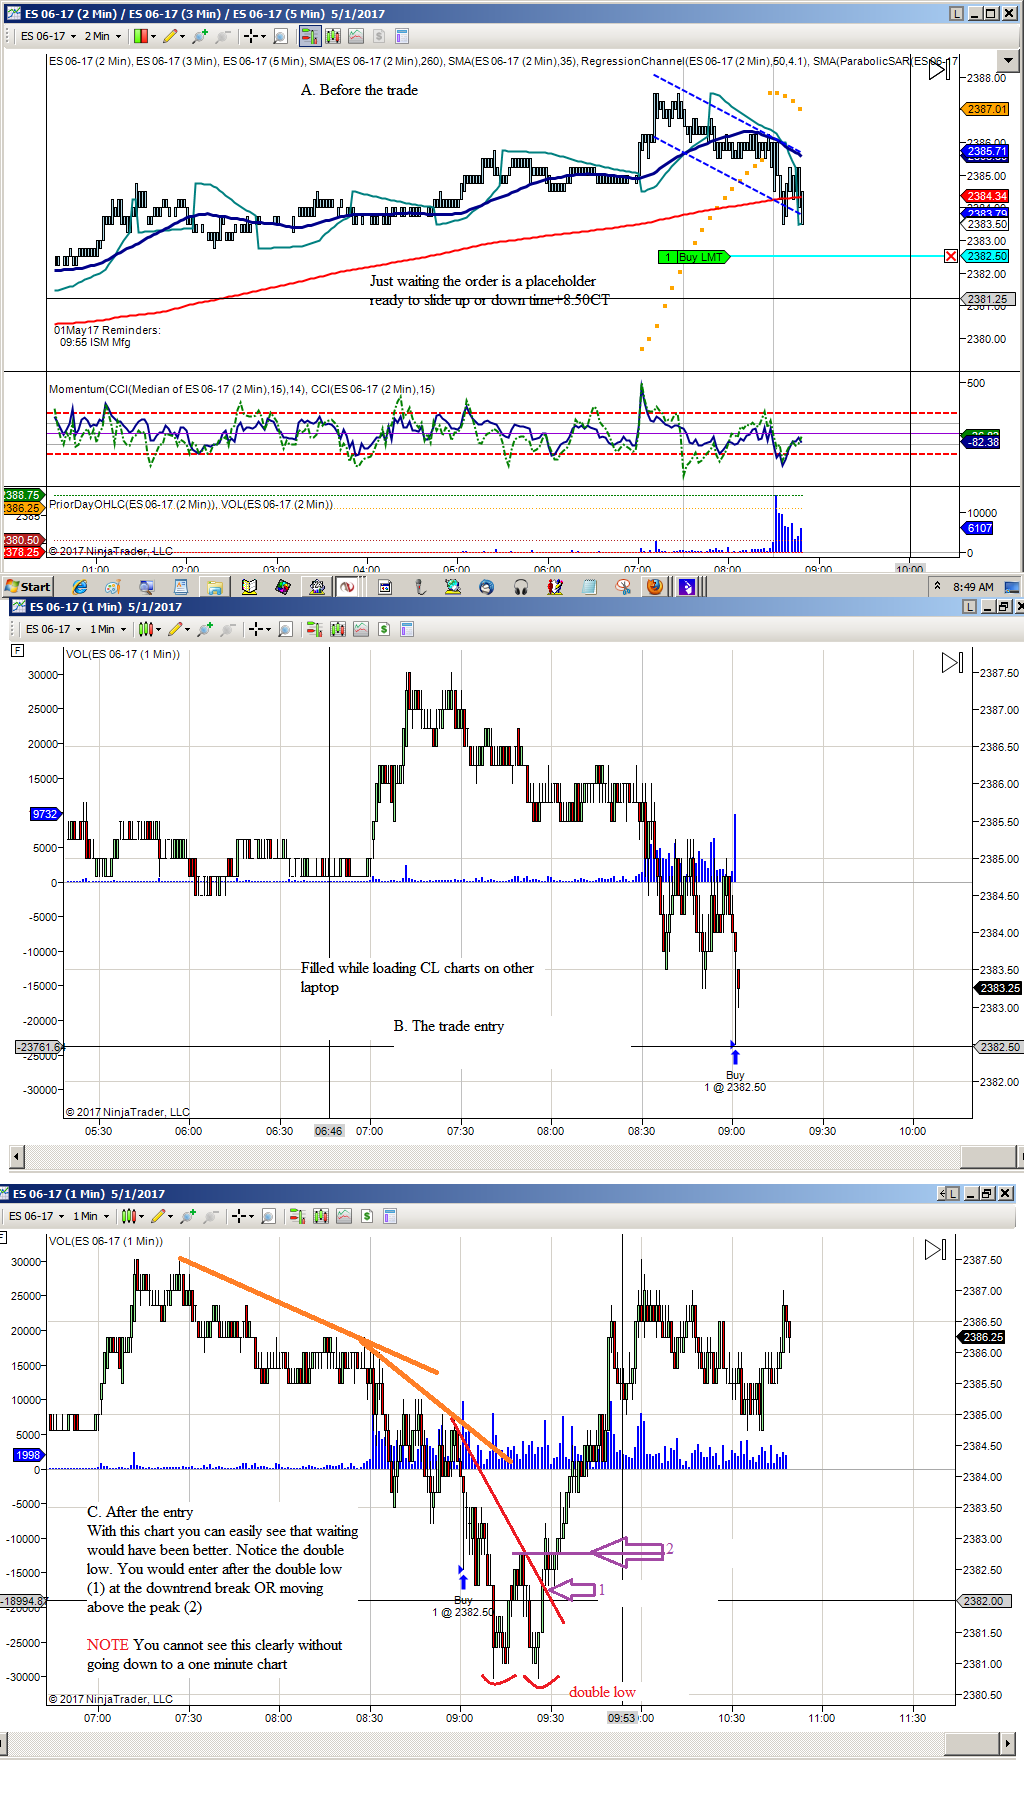Click the scroll-to-latest-bar arrow in the top chart
1024x1816 pixels.
point(938,69)
